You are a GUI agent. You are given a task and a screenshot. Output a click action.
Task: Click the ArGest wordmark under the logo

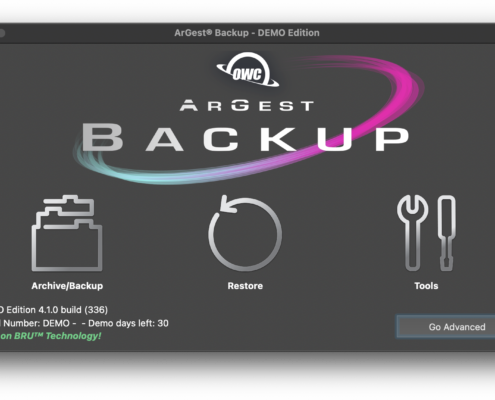coord(247,105)
